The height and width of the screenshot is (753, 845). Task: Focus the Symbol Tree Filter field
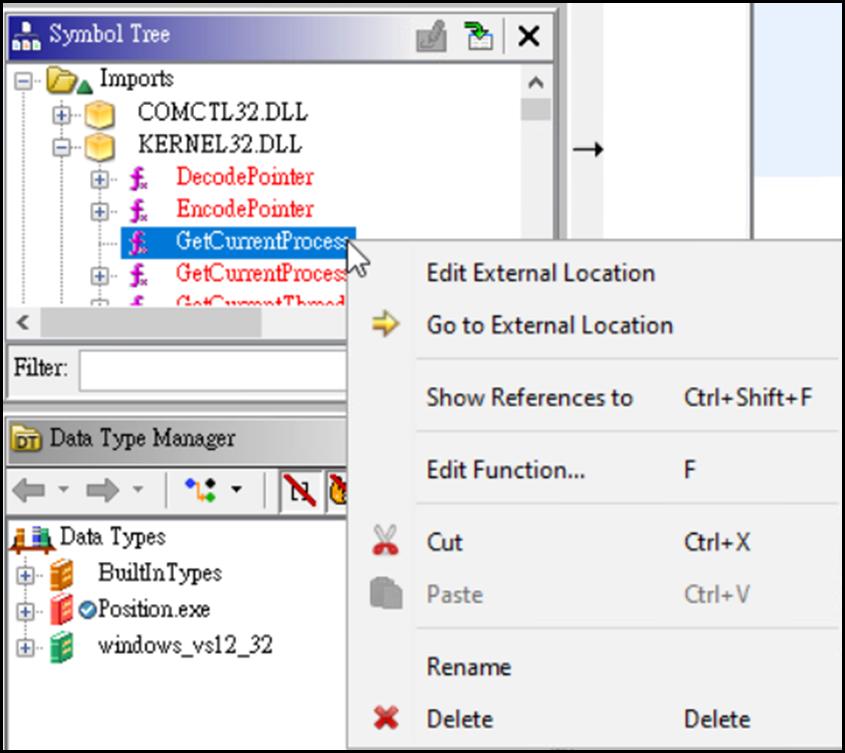(212, 370)
